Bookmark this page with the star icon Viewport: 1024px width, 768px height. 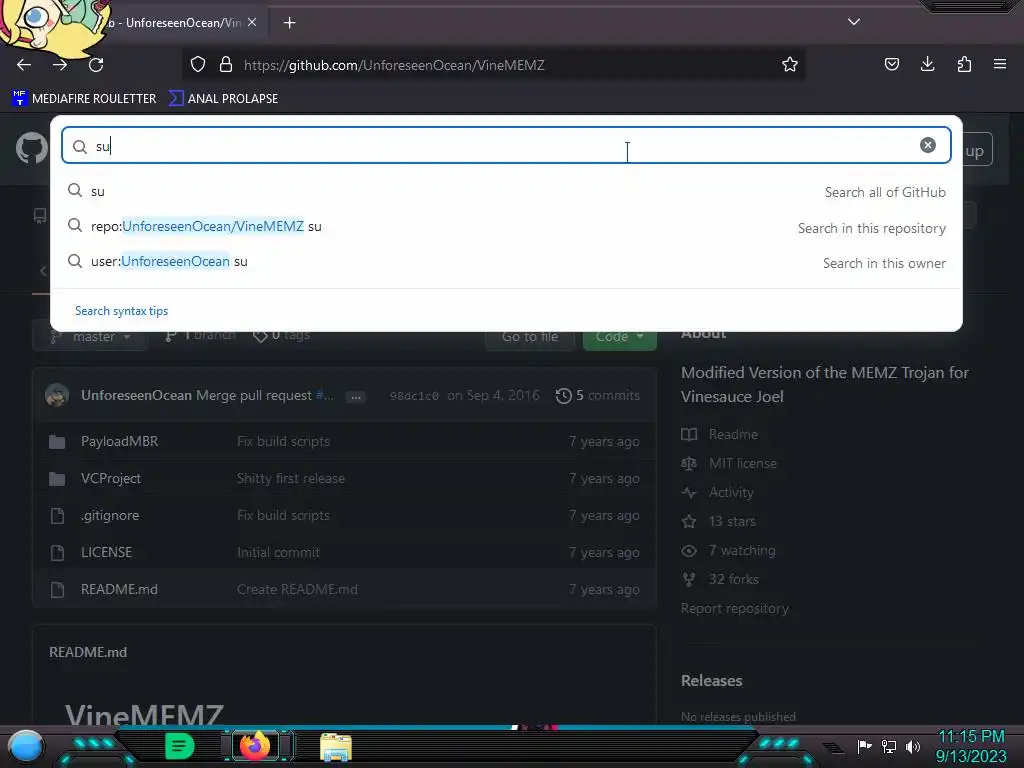(790, 64)
